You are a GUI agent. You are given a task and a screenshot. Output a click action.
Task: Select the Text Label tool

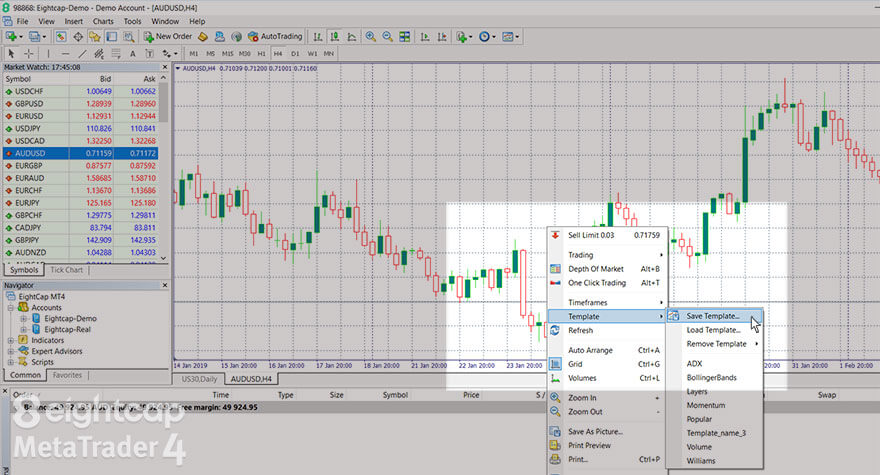149,54
